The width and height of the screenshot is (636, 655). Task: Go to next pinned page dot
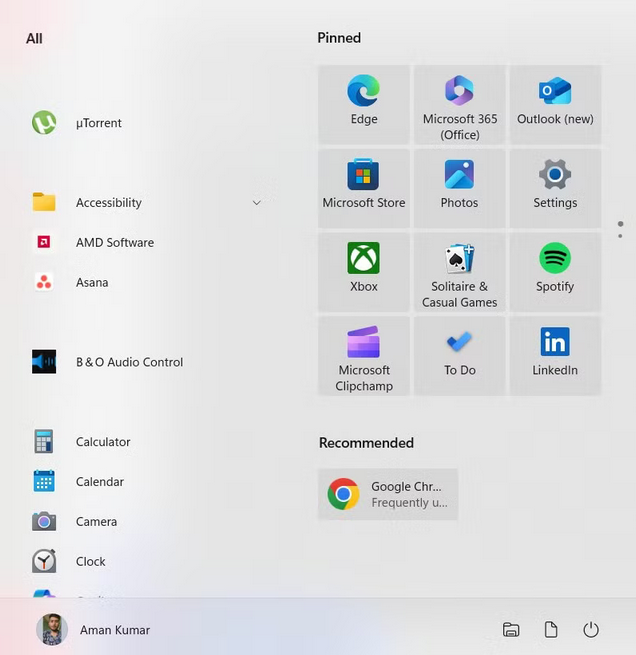click(621, 236)
